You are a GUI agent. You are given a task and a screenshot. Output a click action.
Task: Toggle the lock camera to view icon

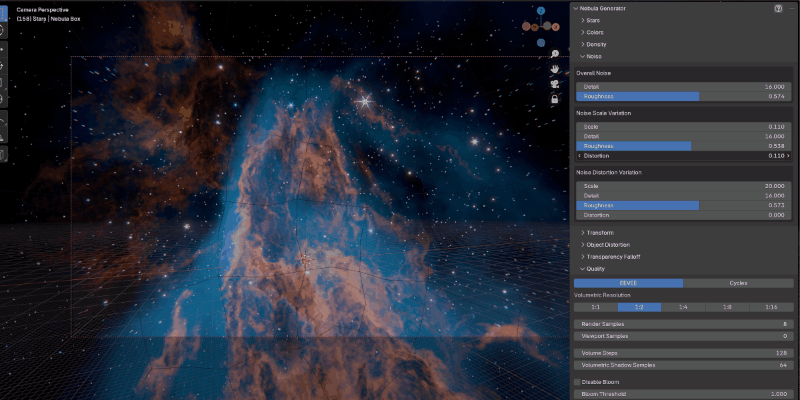coord(555,99)
